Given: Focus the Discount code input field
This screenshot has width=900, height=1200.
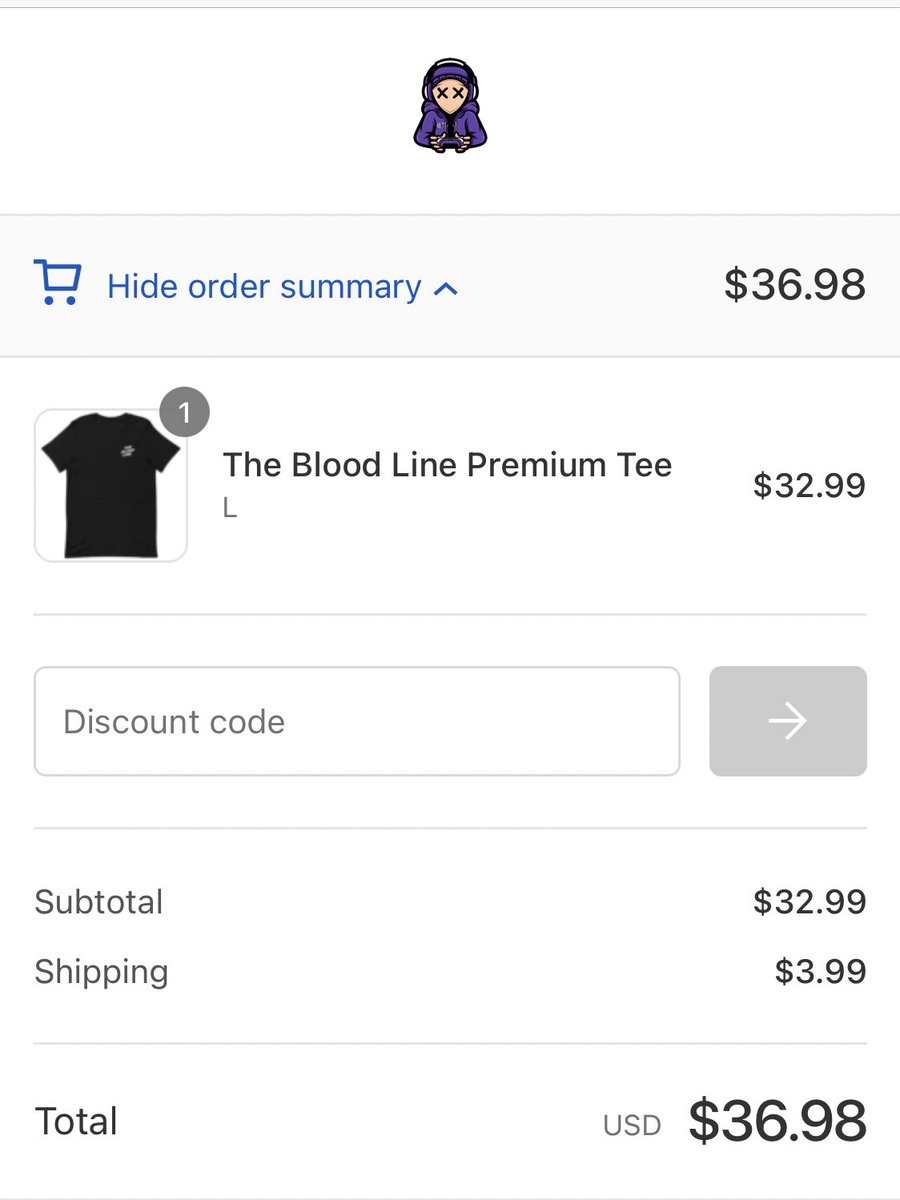Looking at the screenshot, I should pyautogui.click(x=357, y=721).
